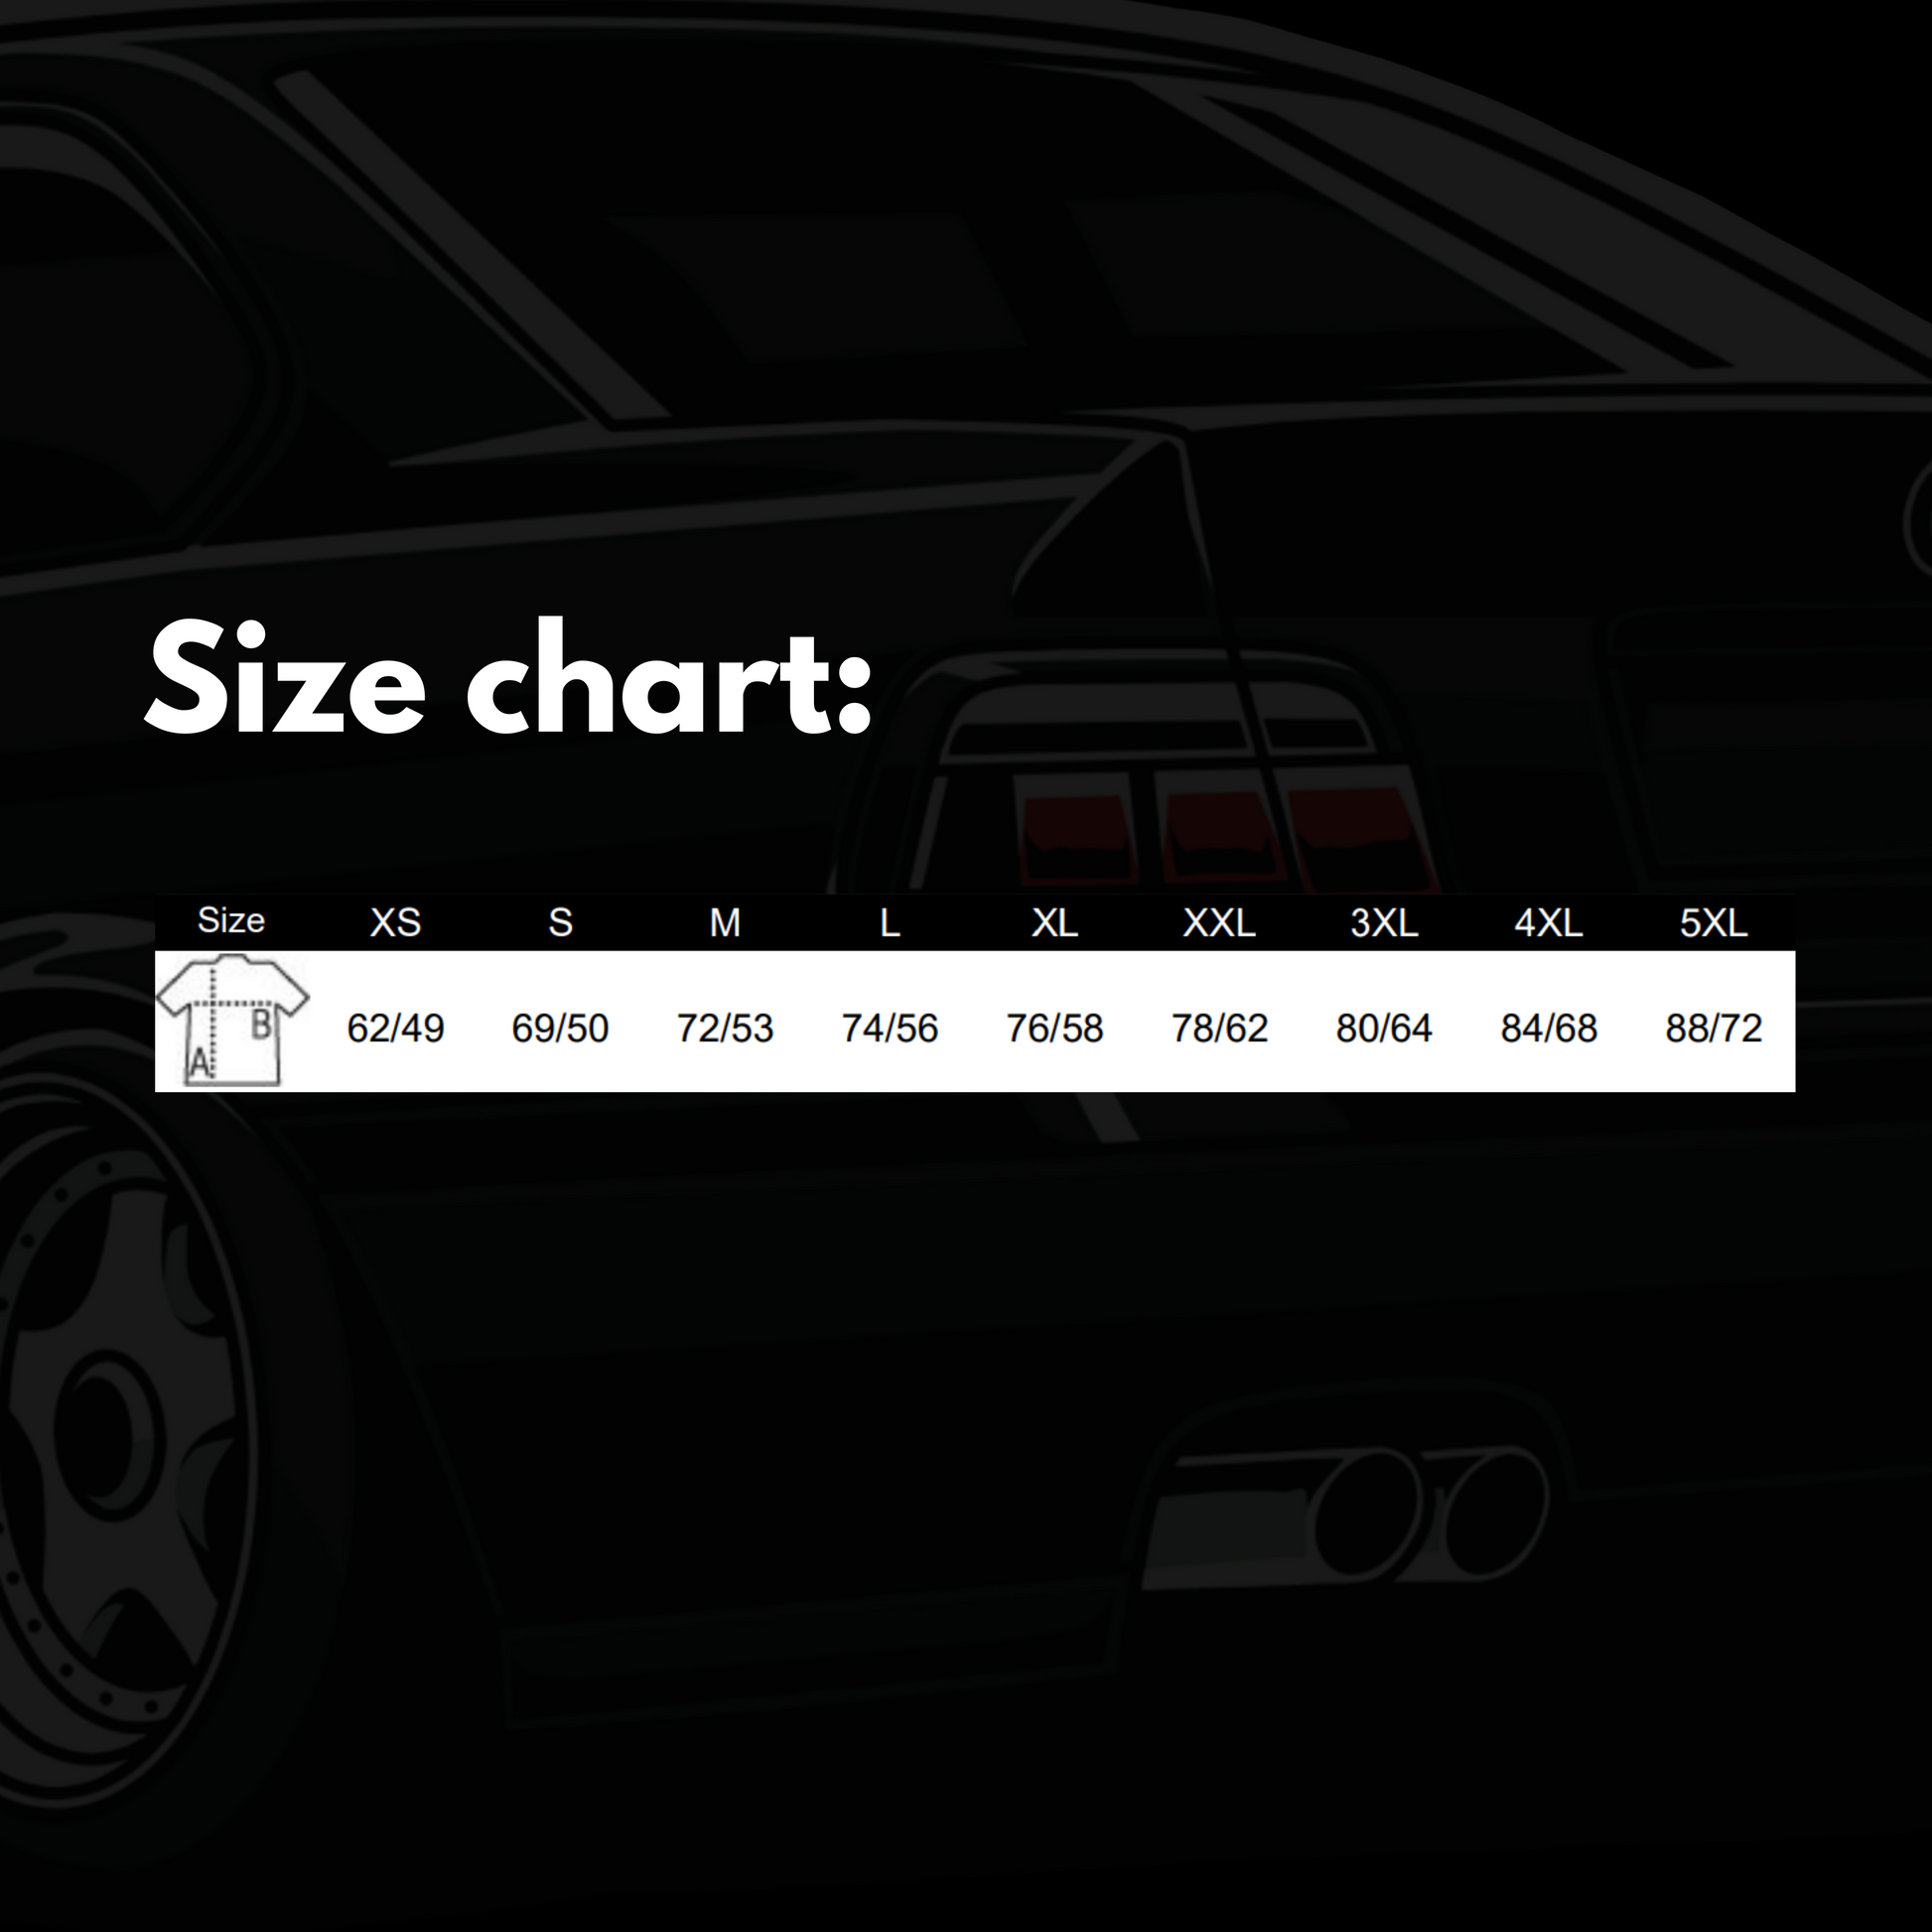
Task: Click the t-shirt measurement diagram icon
Action: pos(234,1020)
